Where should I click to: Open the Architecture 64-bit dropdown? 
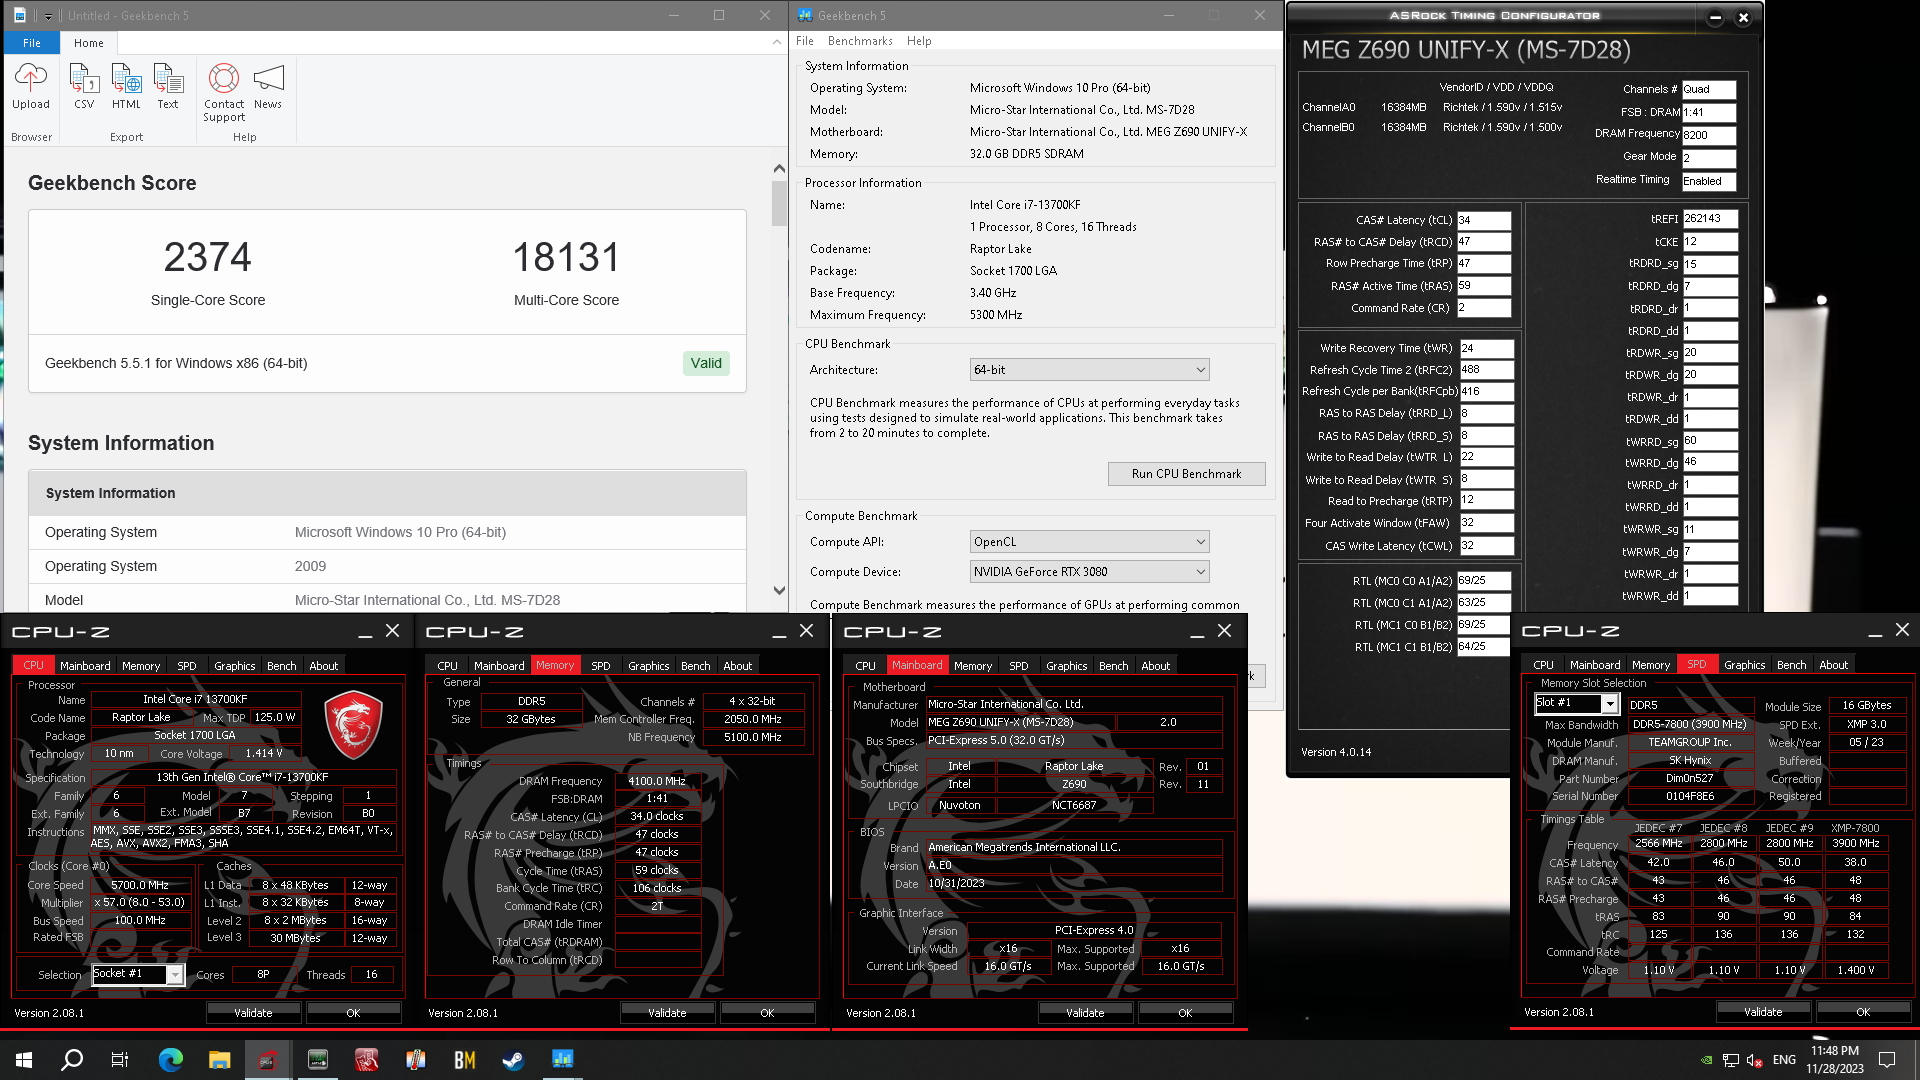pos(1089,370)
